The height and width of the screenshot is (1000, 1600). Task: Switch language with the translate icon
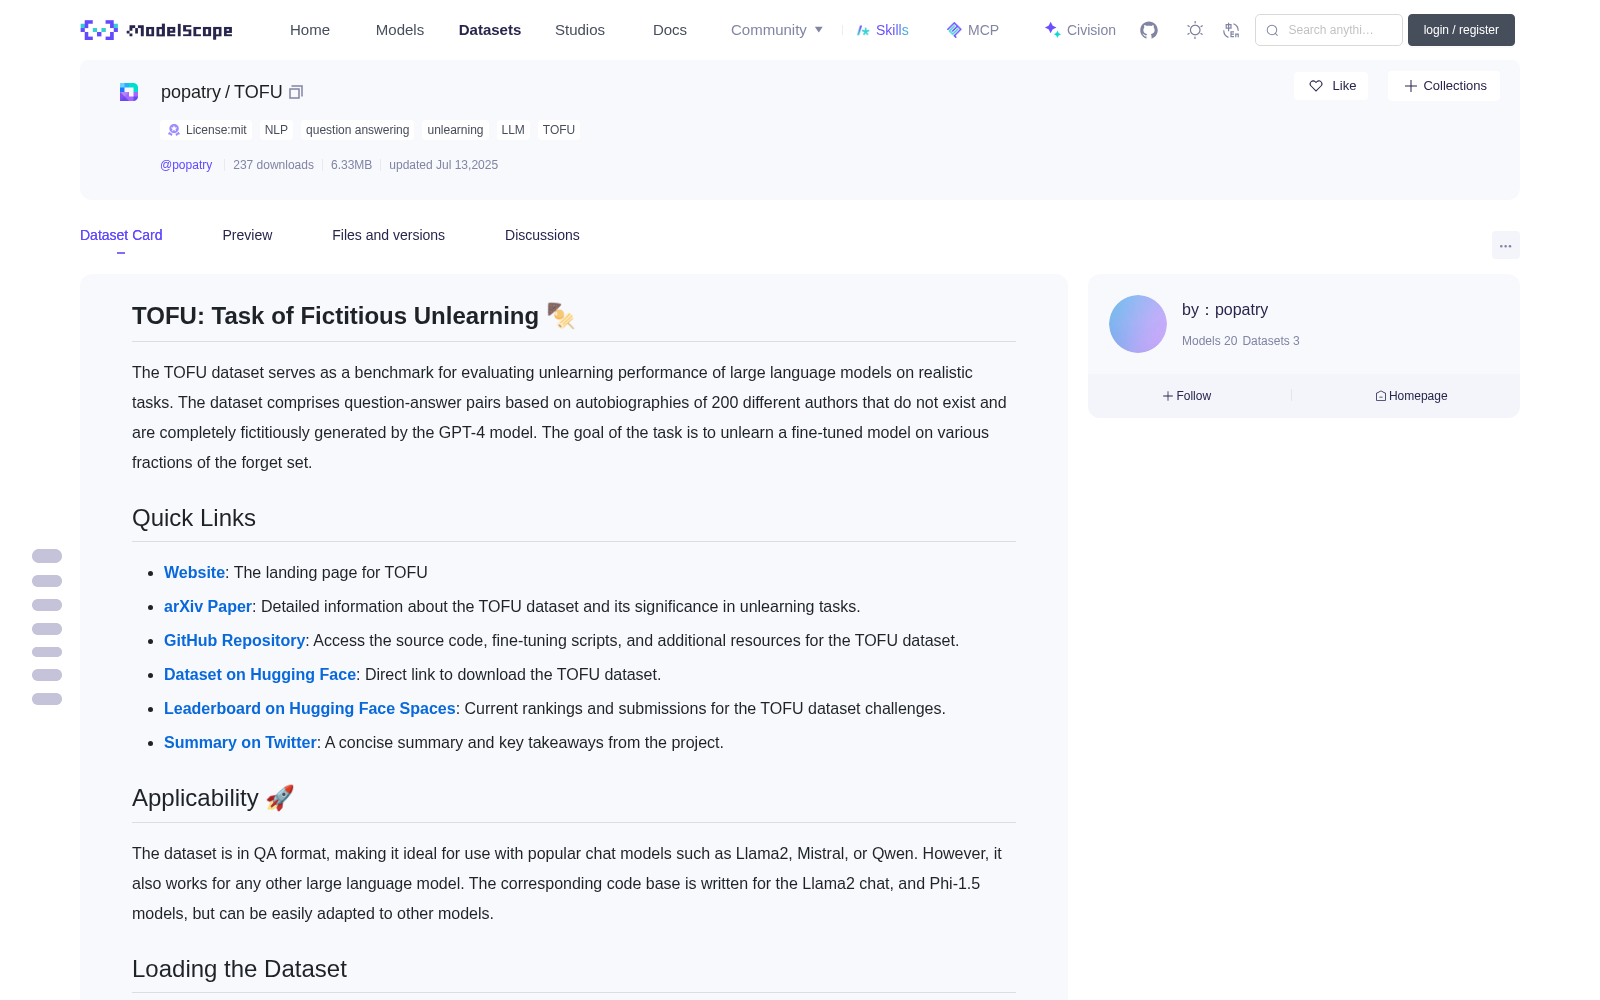click(1232, 30)
